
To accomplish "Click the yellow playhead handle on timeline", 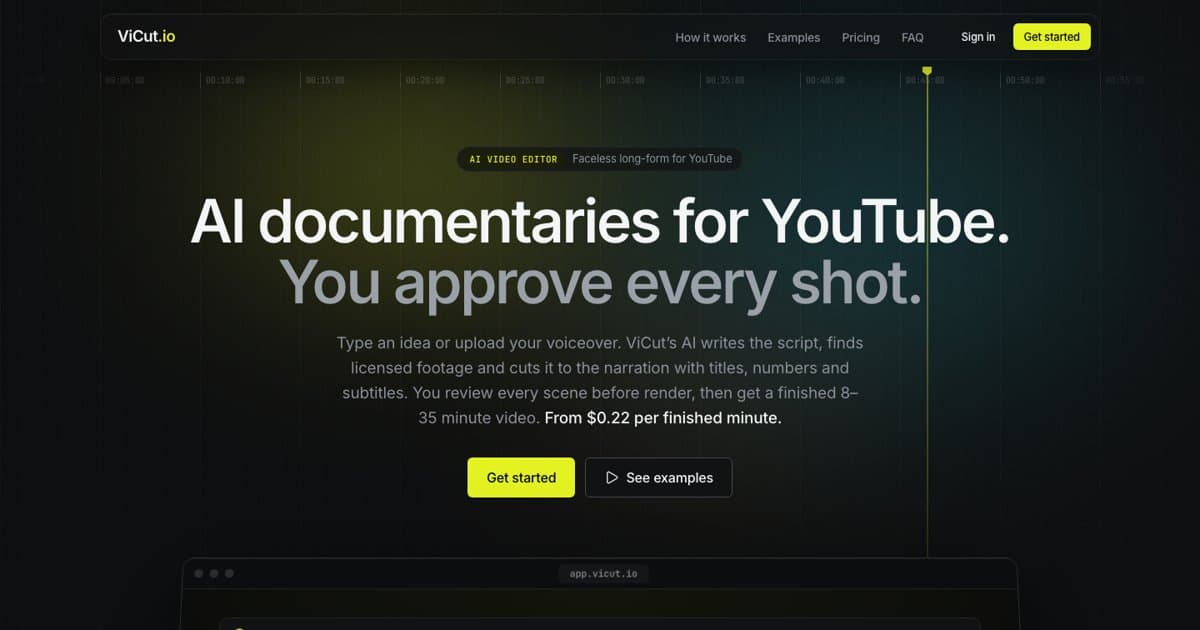I will pyautogui.click(x=927, y=71).
